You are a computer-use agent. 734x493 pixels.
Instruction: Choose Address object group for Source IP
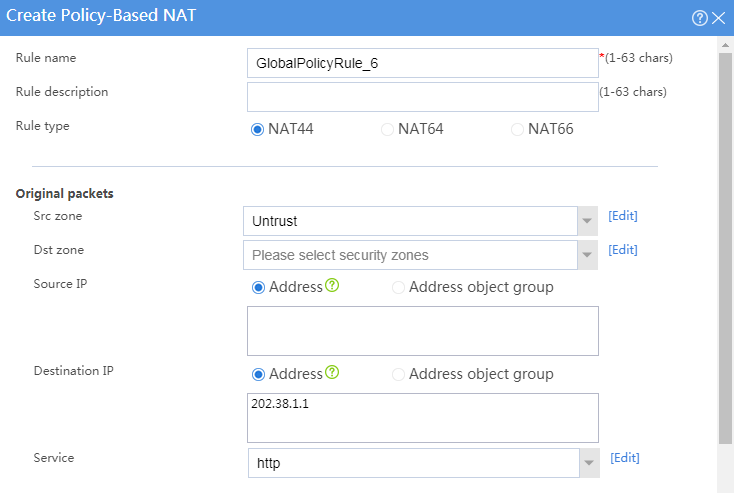pos(398,287)
